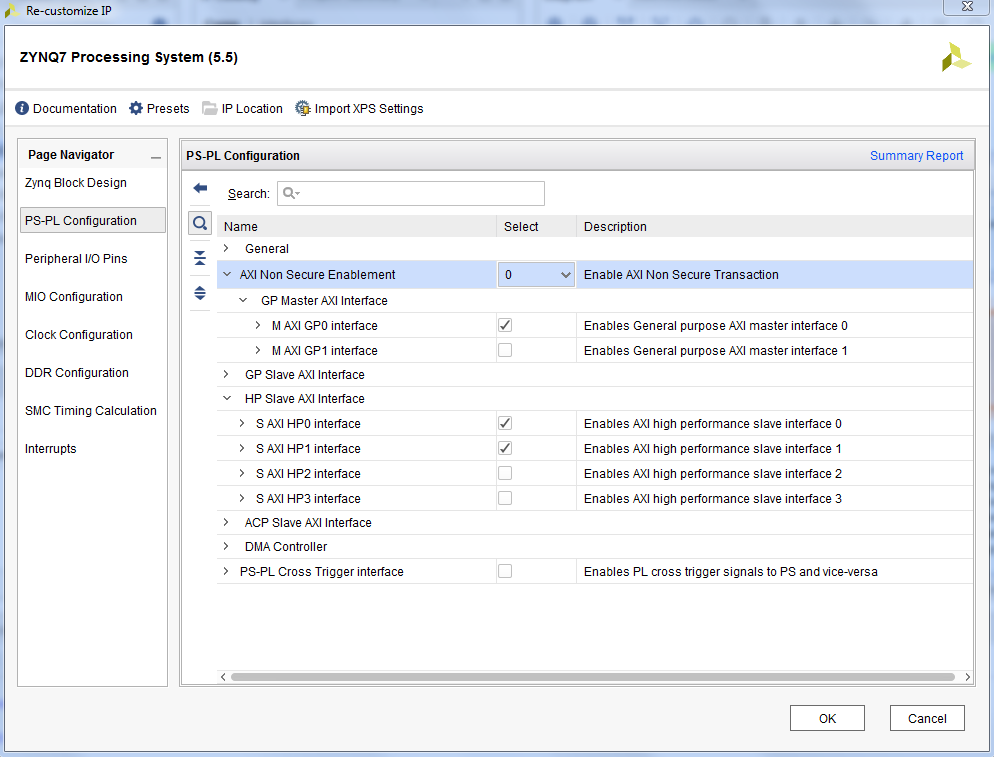Viewport: 994px width, 757px height.
Task: Click Import XPS Settings label
Action: [369, 108]
